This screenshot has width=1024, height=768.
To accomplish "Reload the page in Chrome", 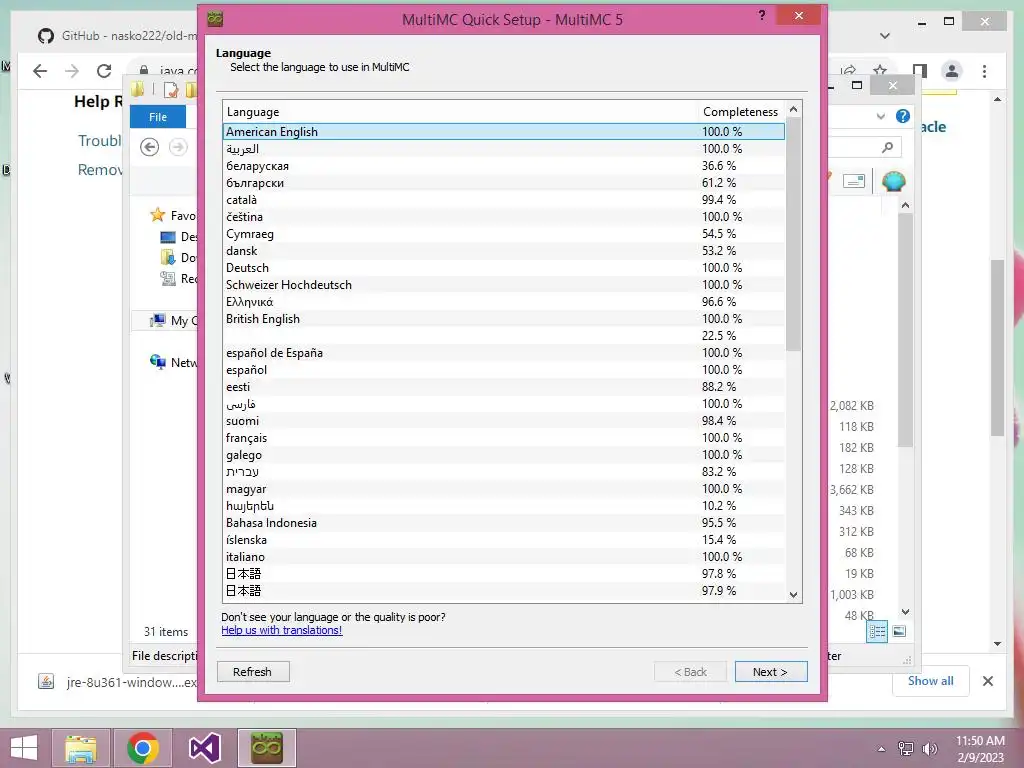I will pyautogui.click(x=104, y=71).
